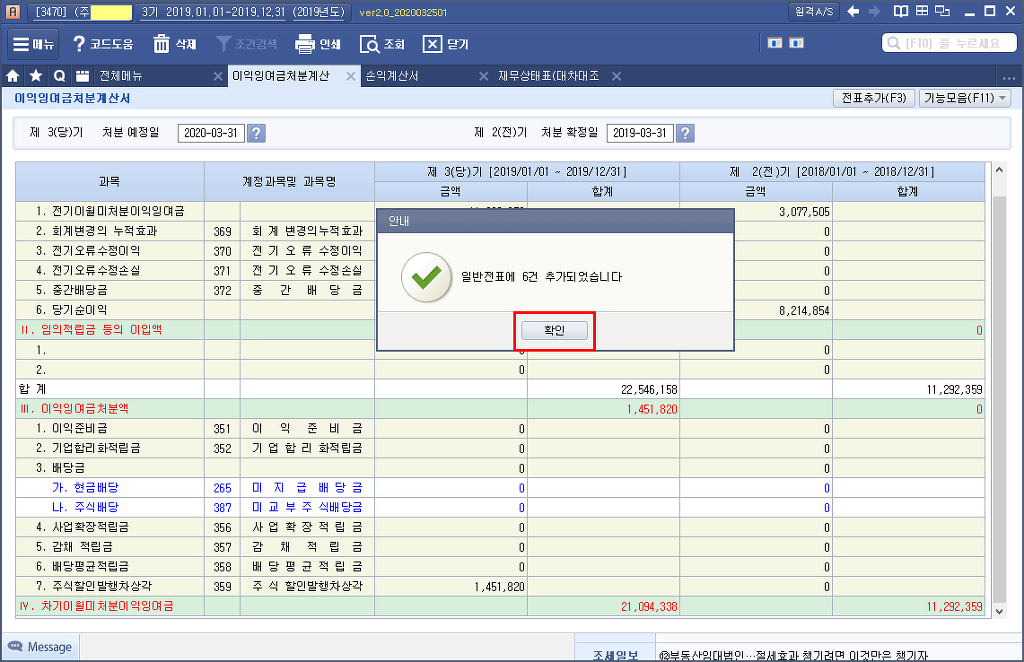
Task: Close the 재무상태표 tab
Action: [x=616, y=76]
